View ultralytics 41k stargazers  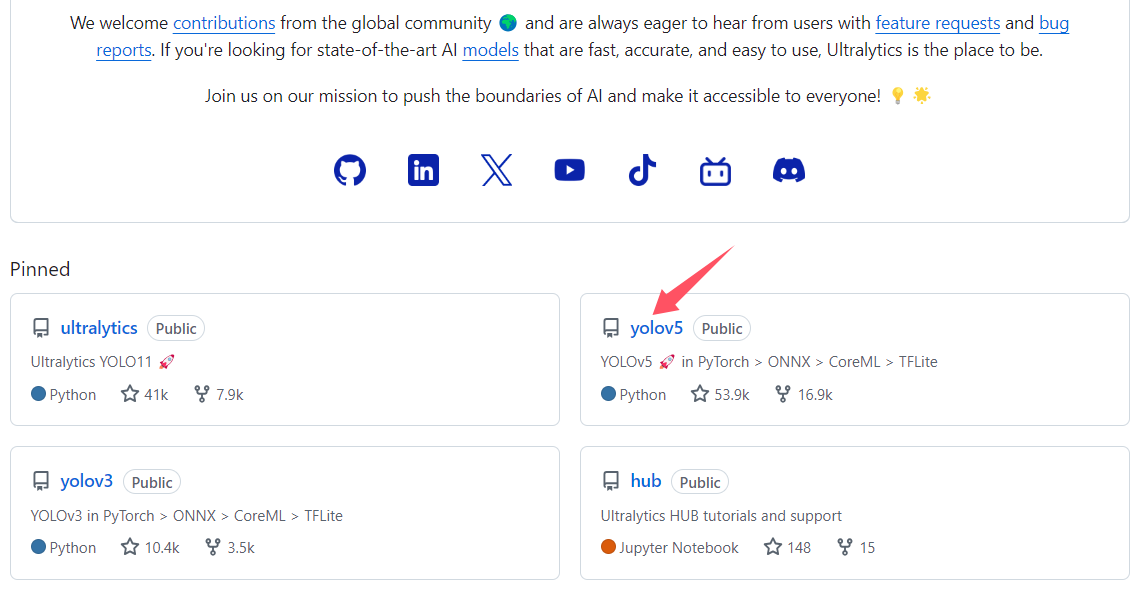pyautogui.click(x=145, y=395)
